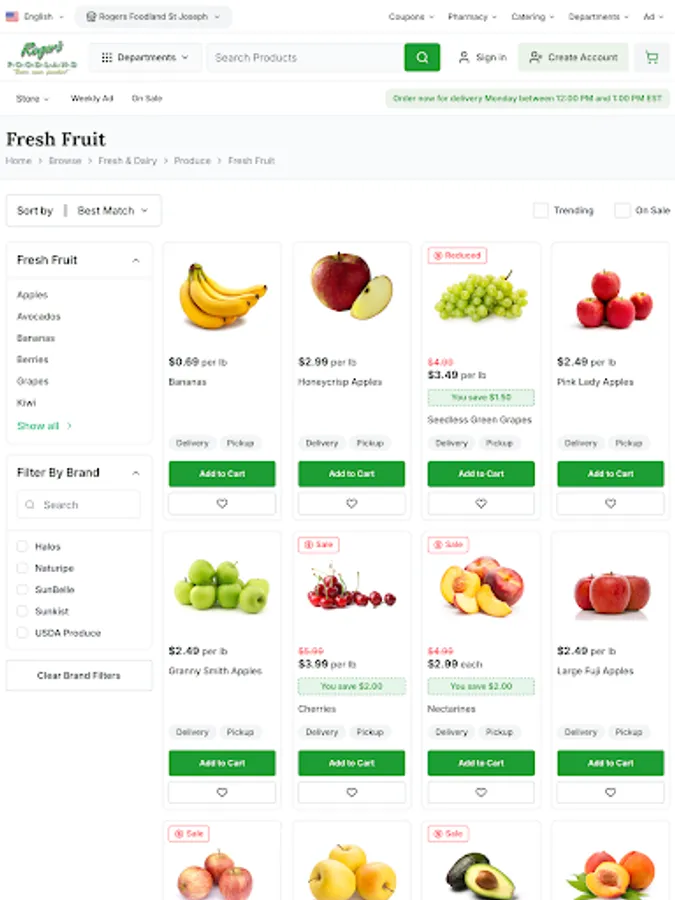Click the Search Products input field
This screenshot has height=900, width=675.
tap(306, 57)
